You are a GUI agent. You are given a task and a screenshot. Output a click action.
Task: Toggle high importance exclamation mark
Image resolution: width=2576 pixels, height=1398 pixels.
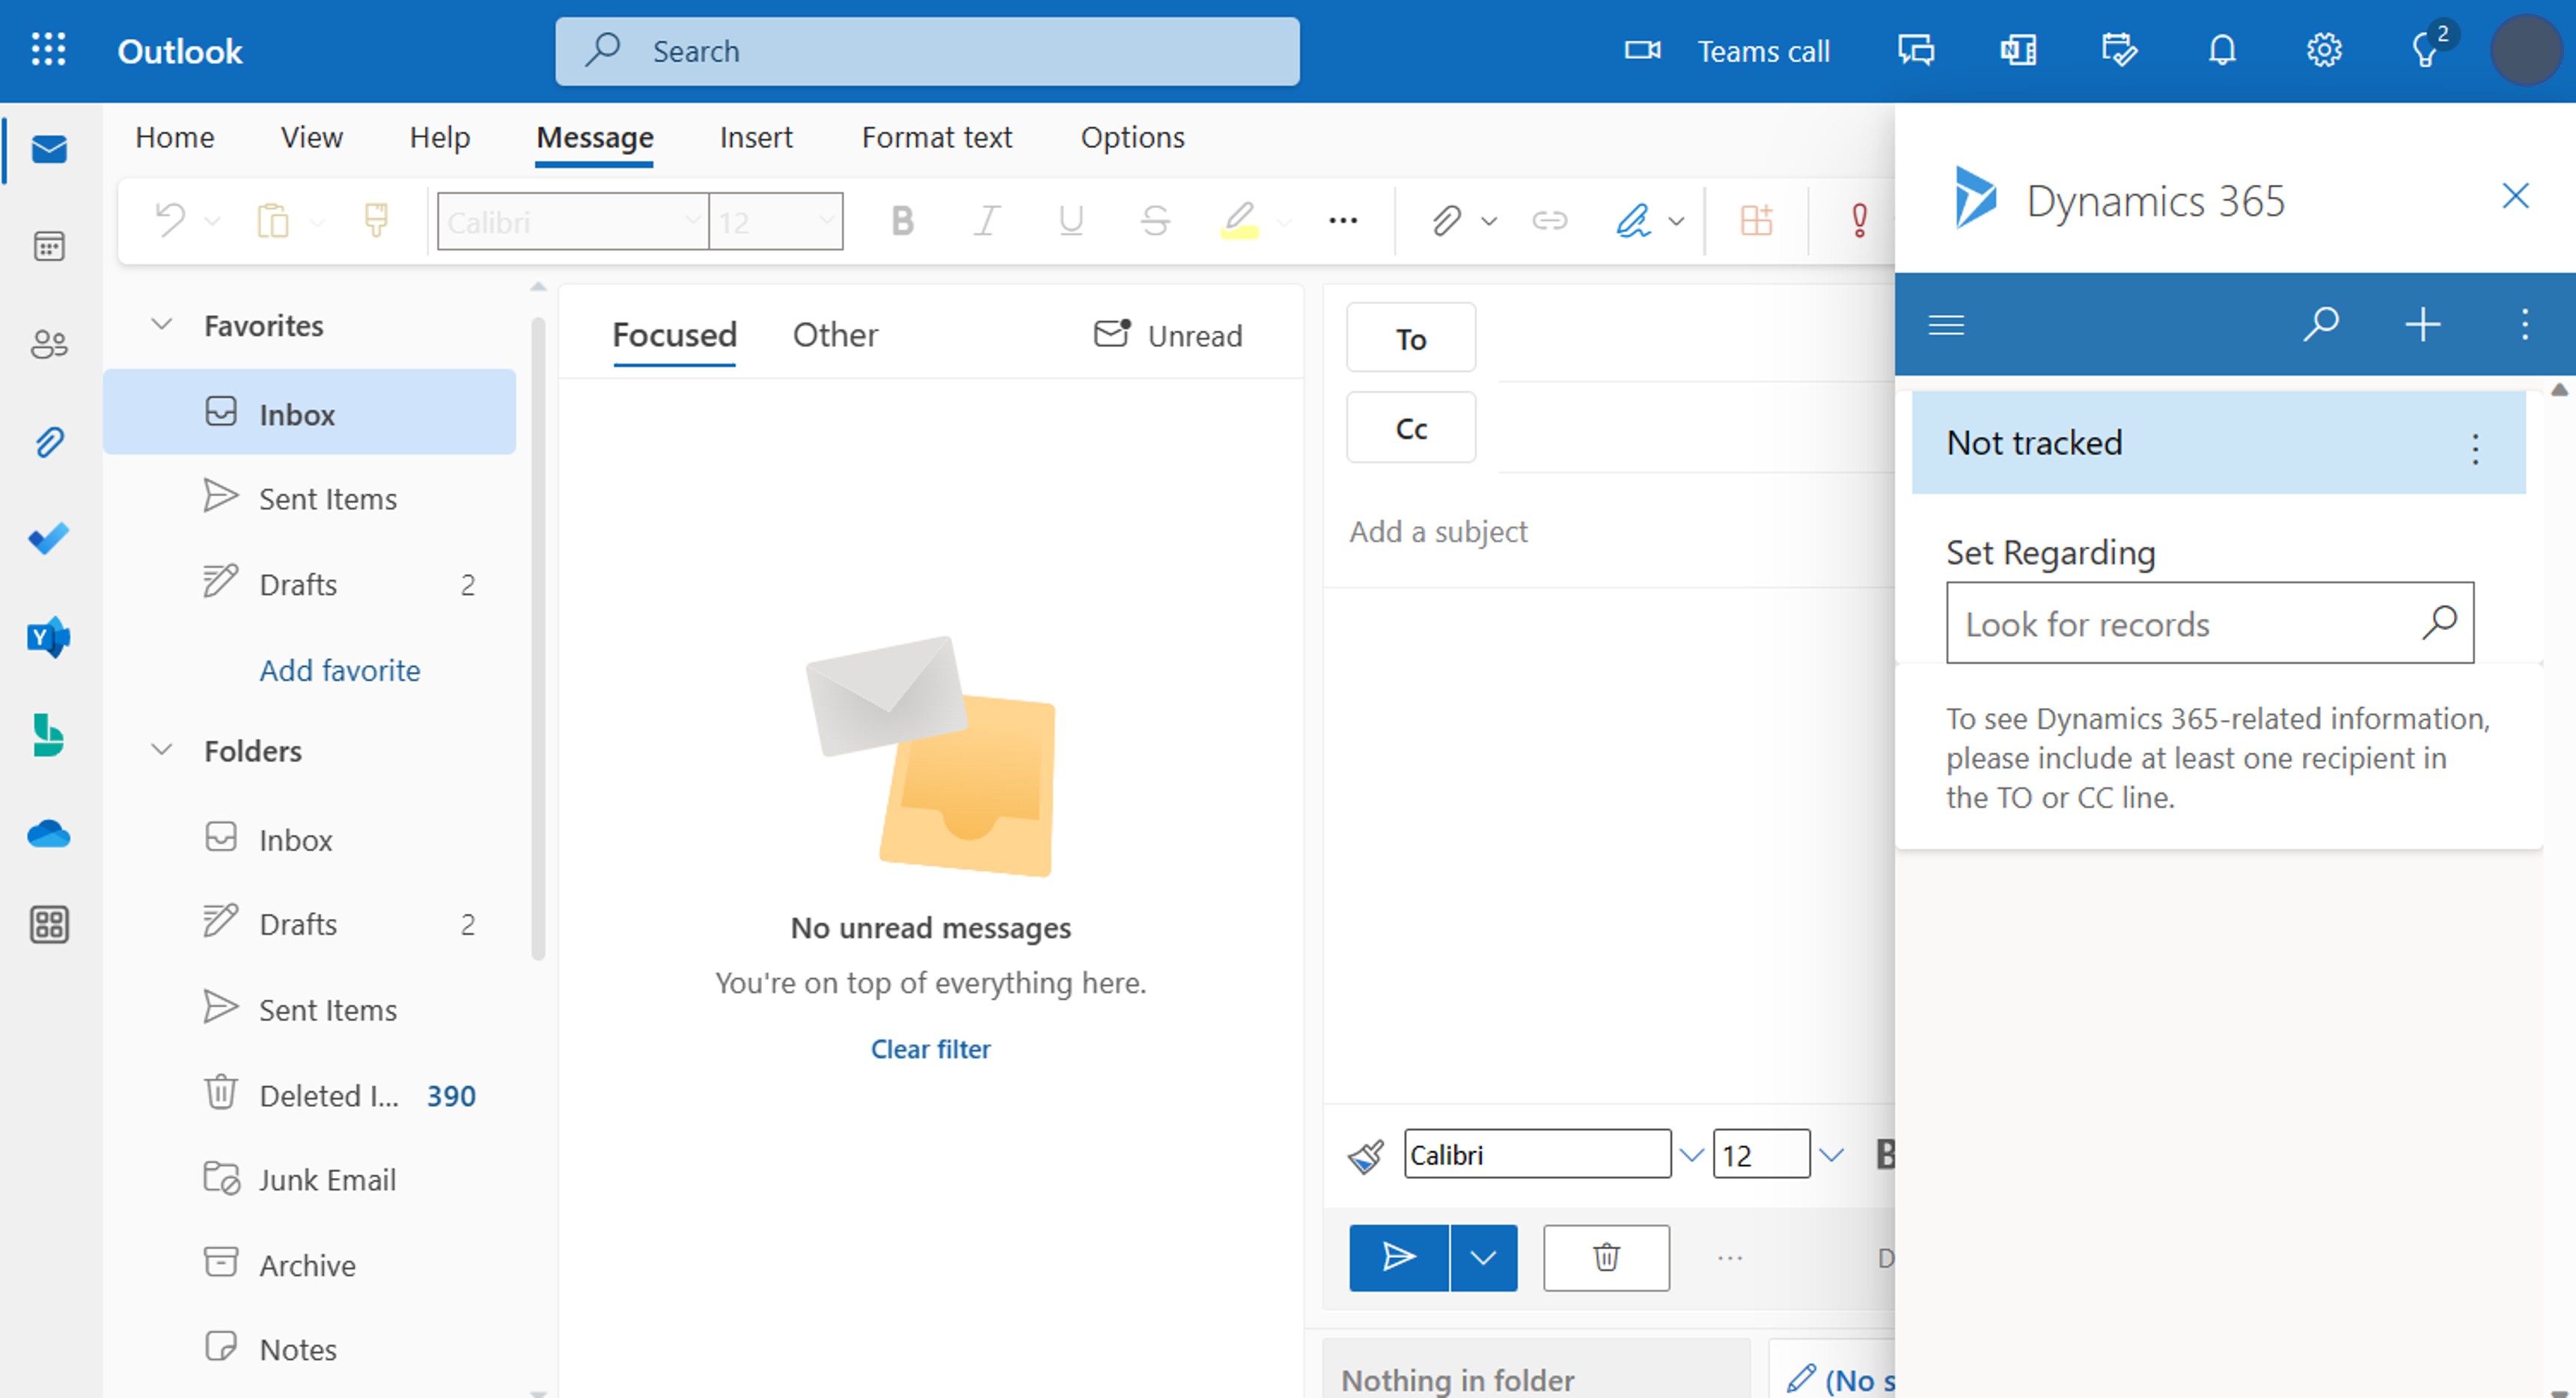pos(1858,220)
